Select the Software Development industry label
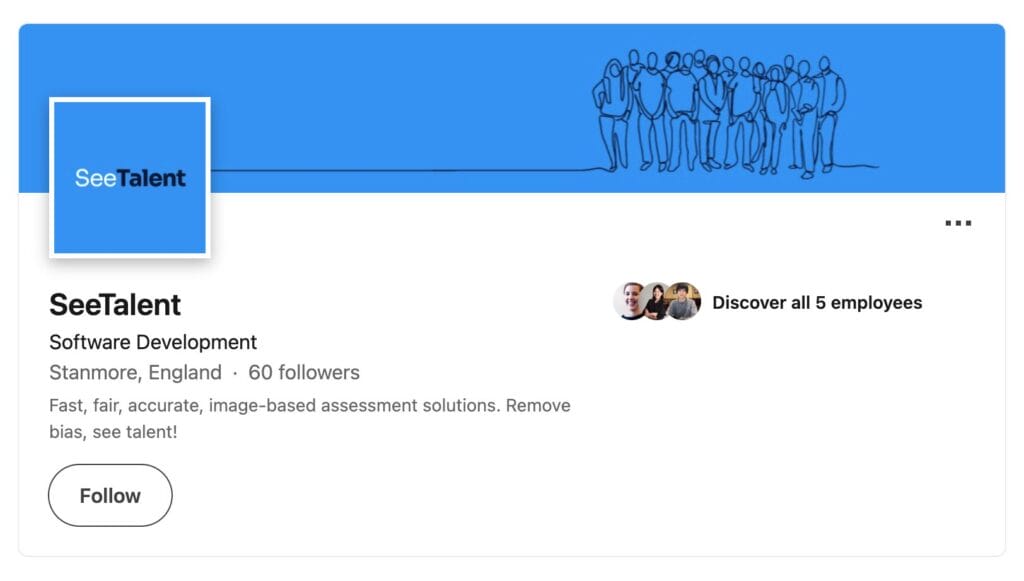The image size is (1024, 581). [x=153, y=342]
